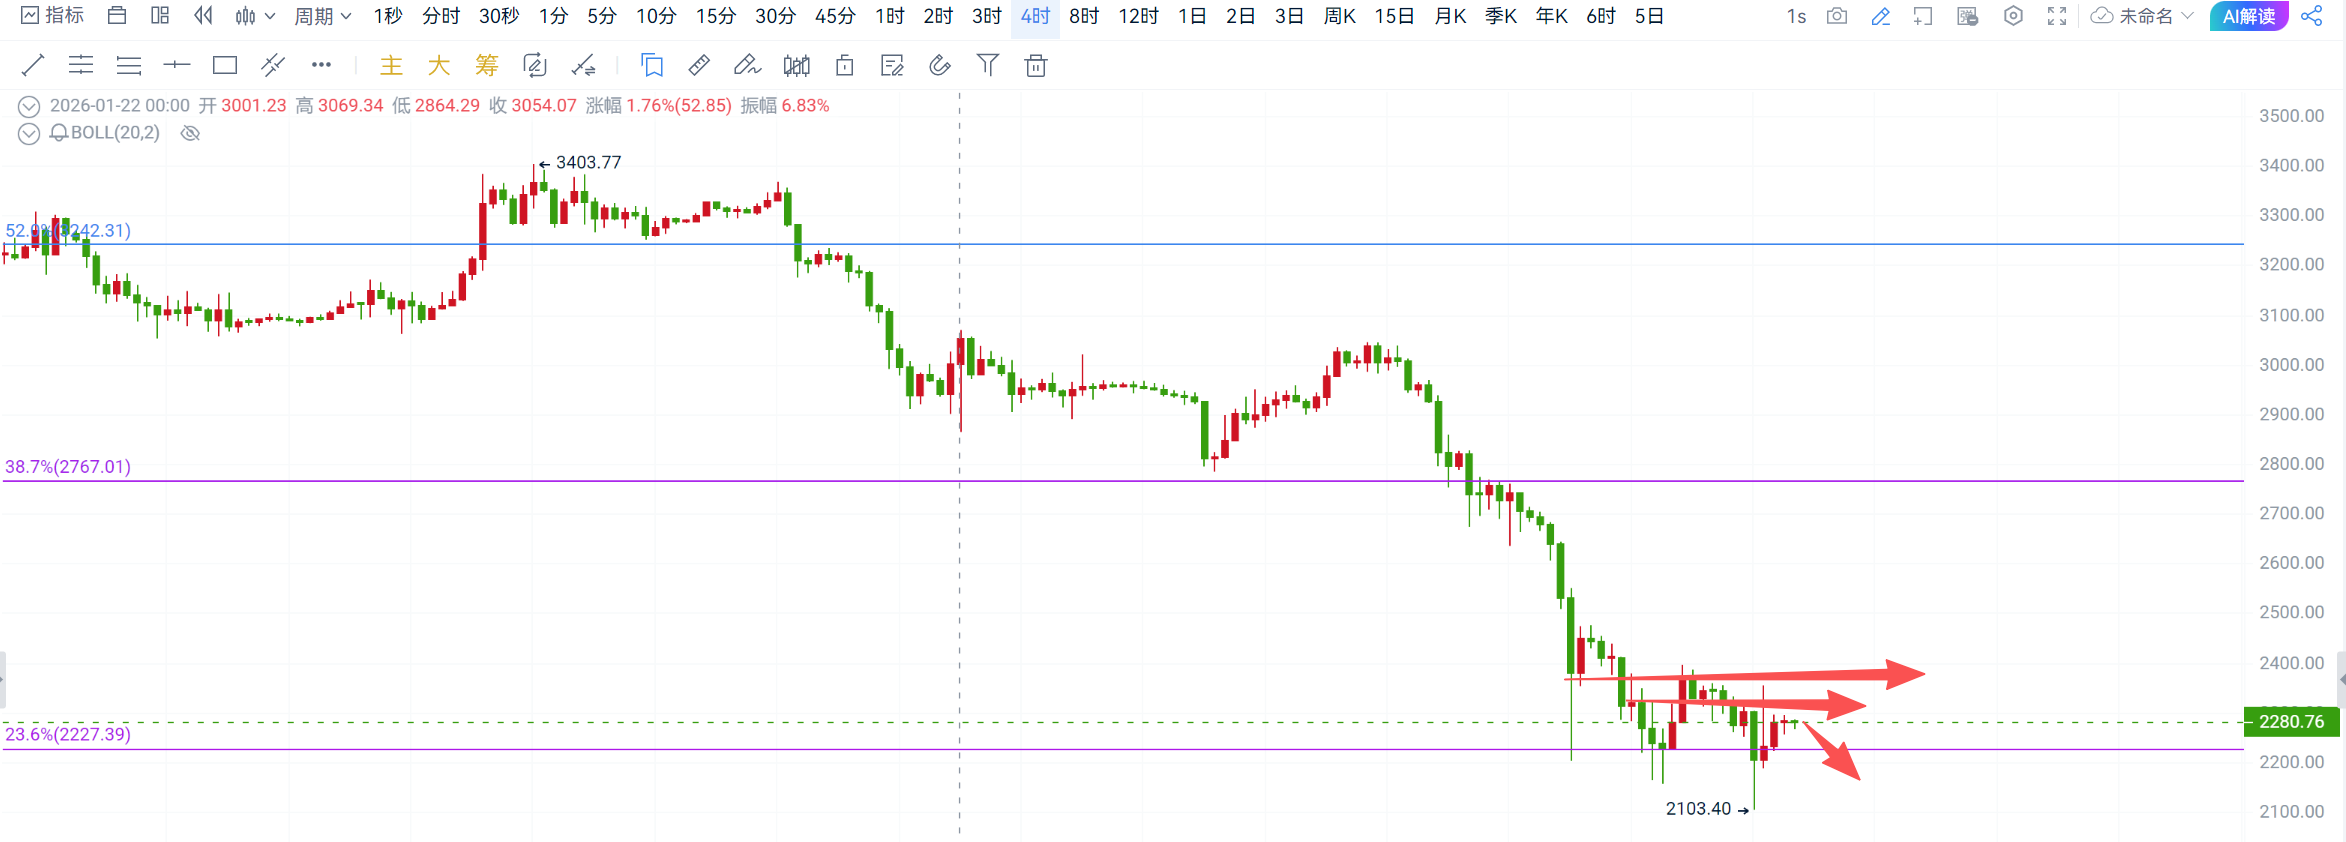The height and width of the screenshot is (842, 2346).
Task: Click the trash icon to delete drawings
Action: (1036, 66)
